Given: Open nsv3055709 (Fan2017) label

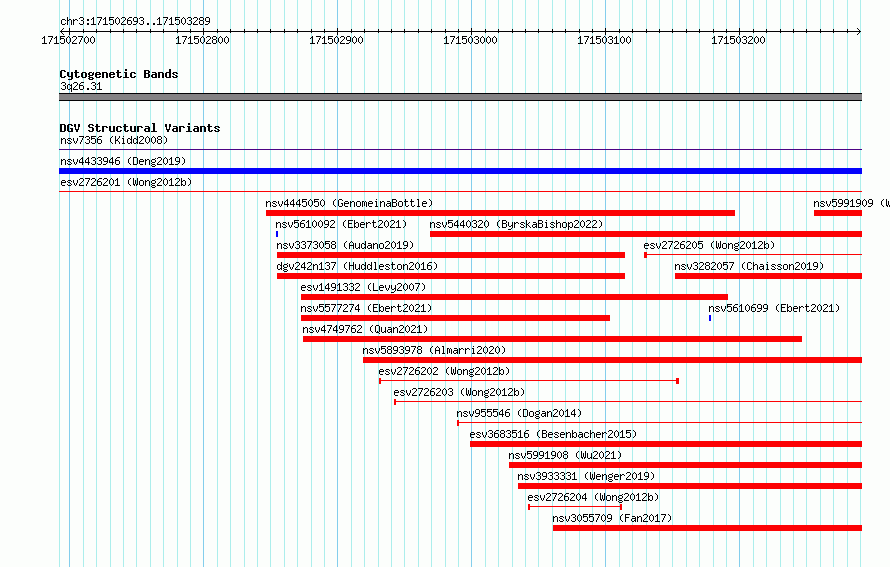Looking at the screenshot, I should (x=612, y=518).
